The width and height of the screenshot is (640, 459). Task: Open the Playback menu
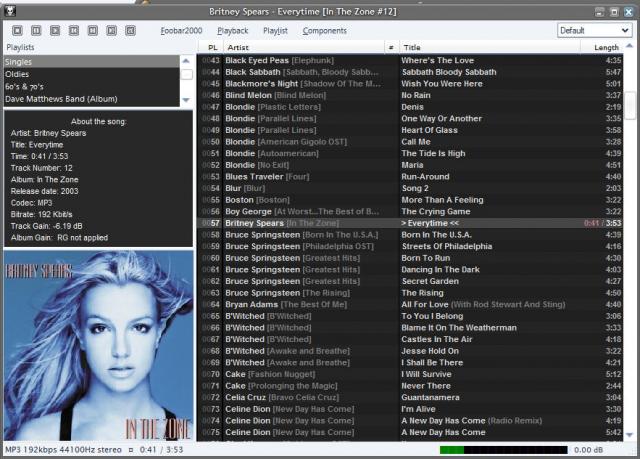233,31
